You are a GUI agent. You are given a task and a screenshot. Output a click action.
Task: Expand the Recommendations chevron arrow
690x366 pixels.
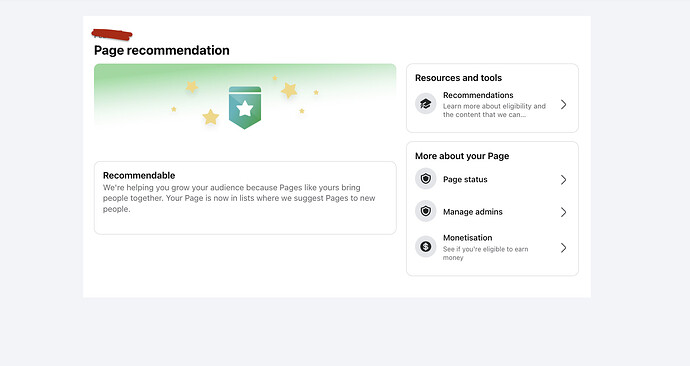(x=563, y=104)
